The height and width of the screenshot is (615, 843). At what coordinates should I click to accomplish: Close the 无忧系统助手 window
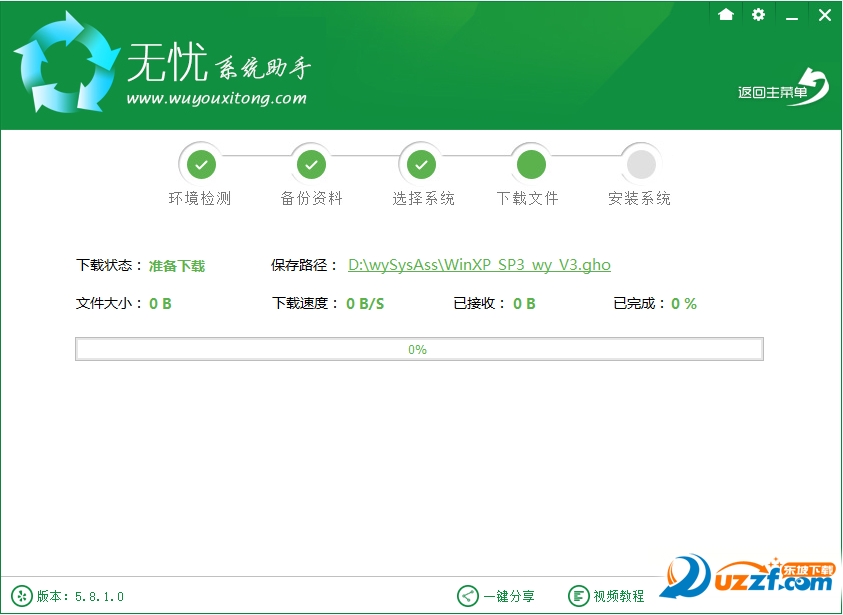[825, 15]
